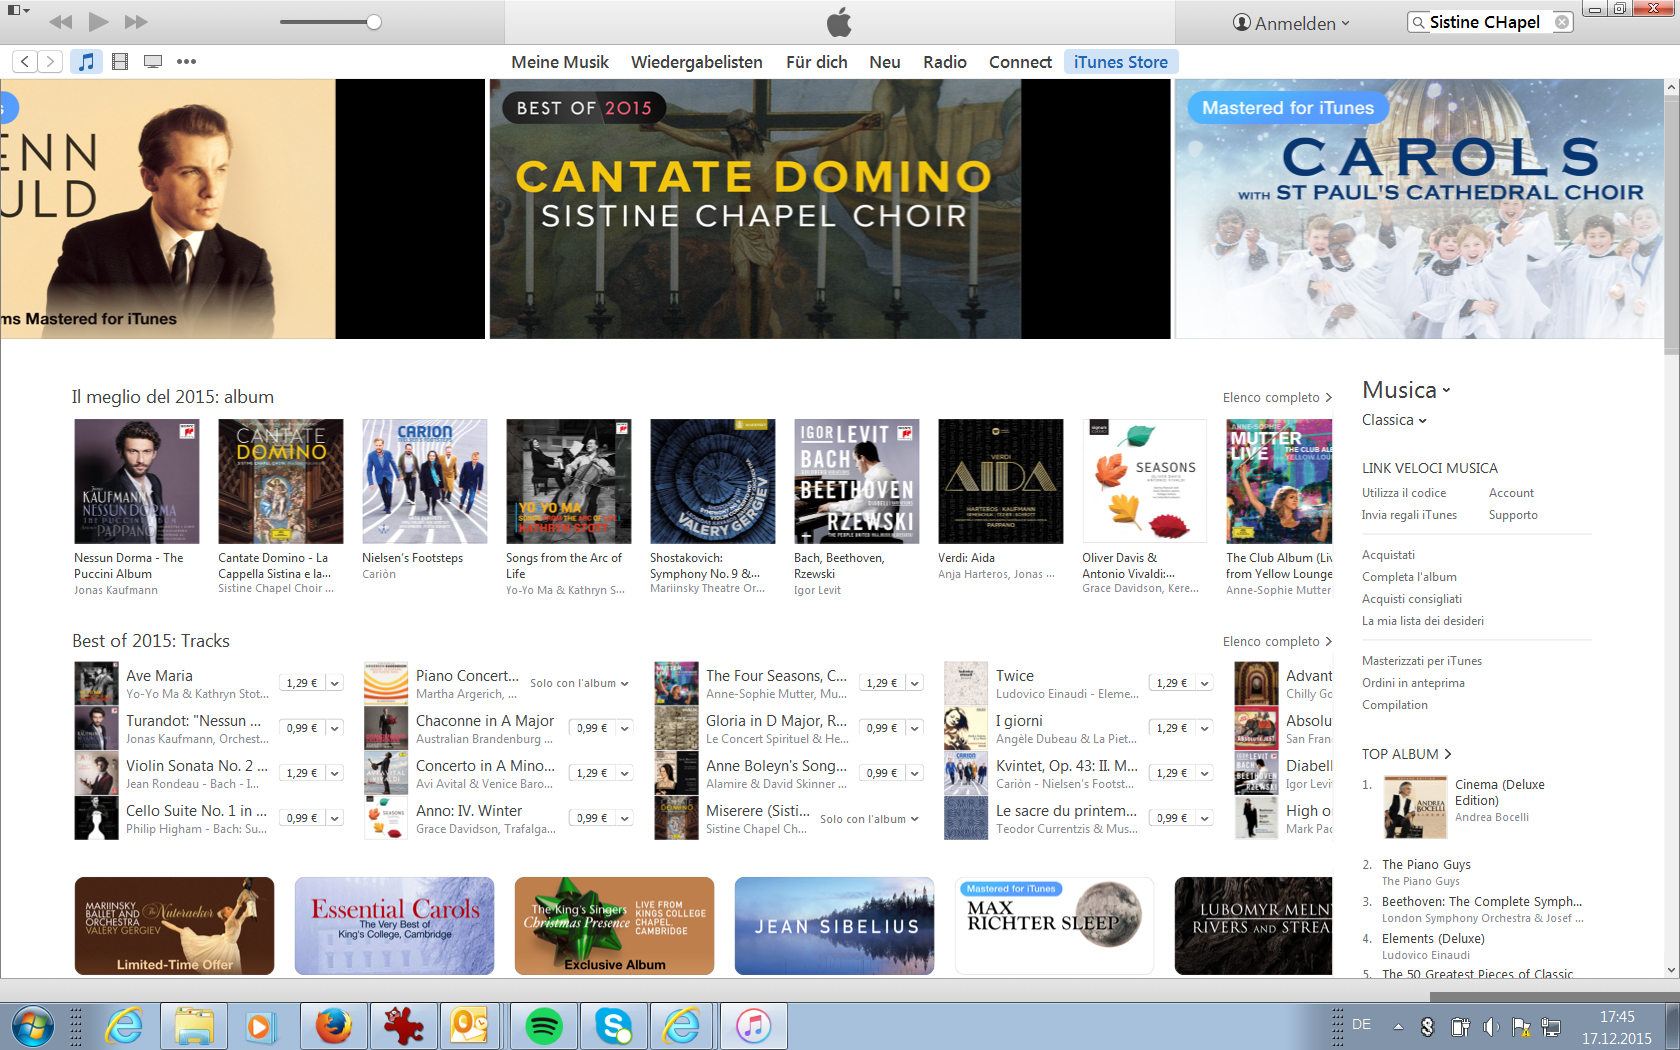Select the TV shows monitor icon

[153, 62]
